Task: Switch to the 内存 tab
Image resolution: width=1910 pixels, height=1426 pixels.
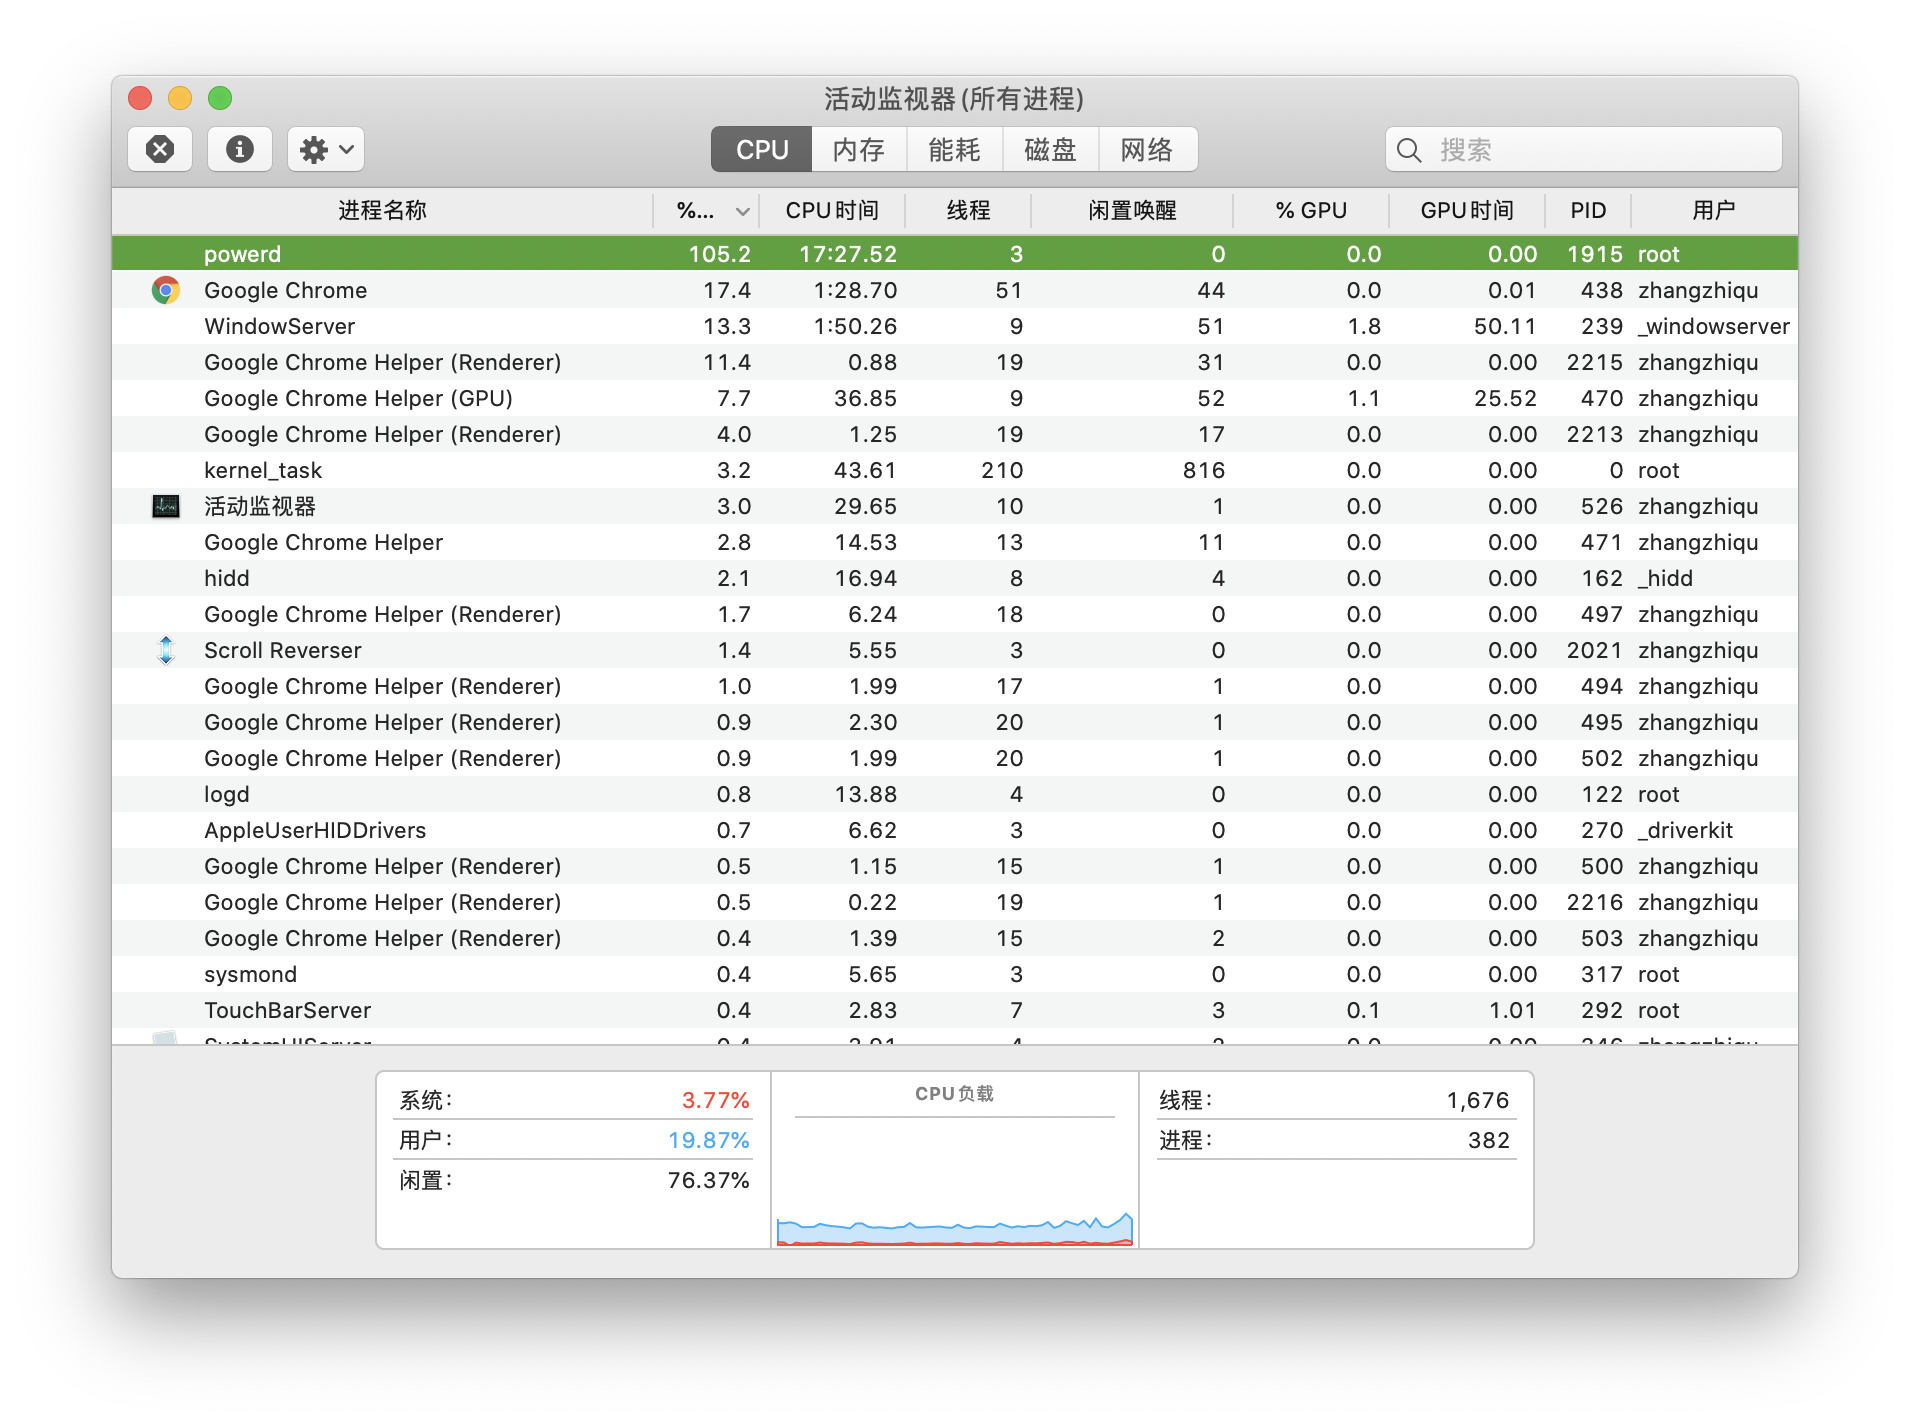Action: tap(858, 150)
